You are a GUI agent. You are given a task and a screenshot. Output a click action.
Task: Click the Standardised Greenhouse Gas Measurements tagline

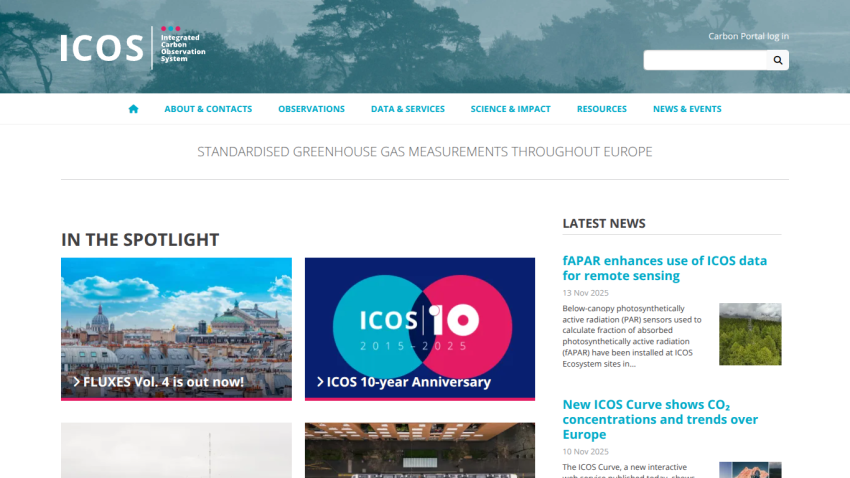tap(424, 152)
